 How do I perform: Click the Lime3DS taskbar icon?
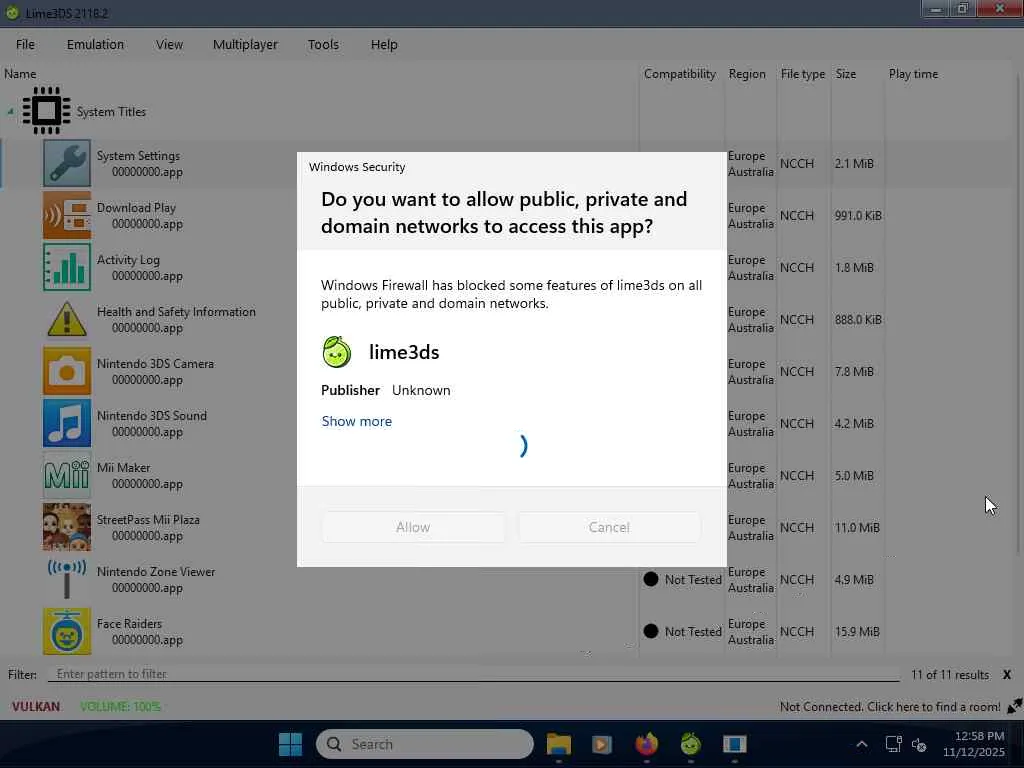[690, 744]
